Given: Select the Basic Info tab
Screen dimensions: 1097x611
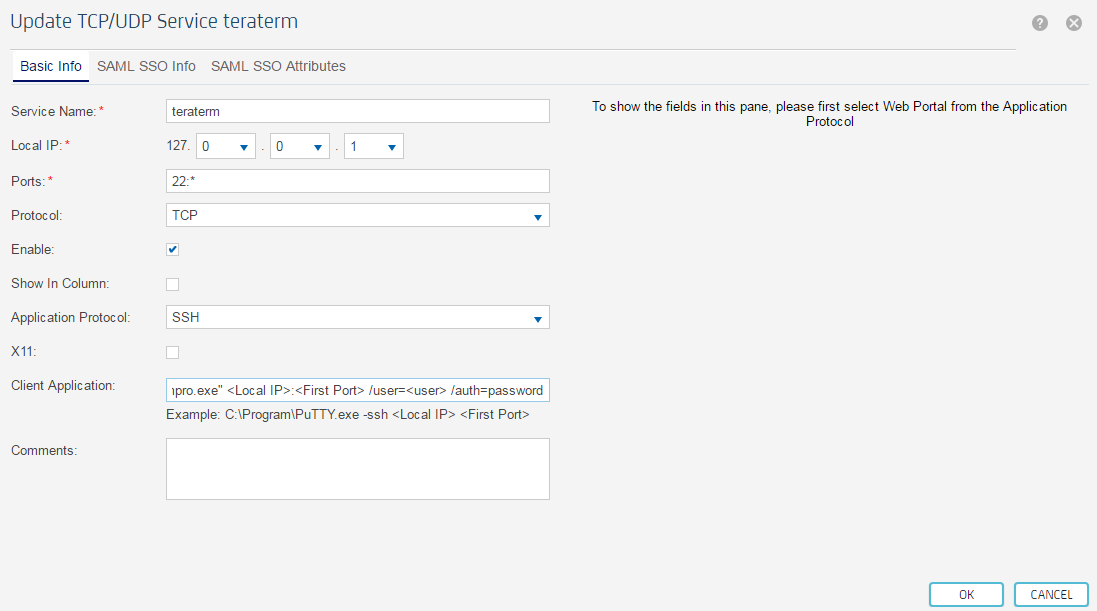Looking at the screenshot, I should 51,67.
